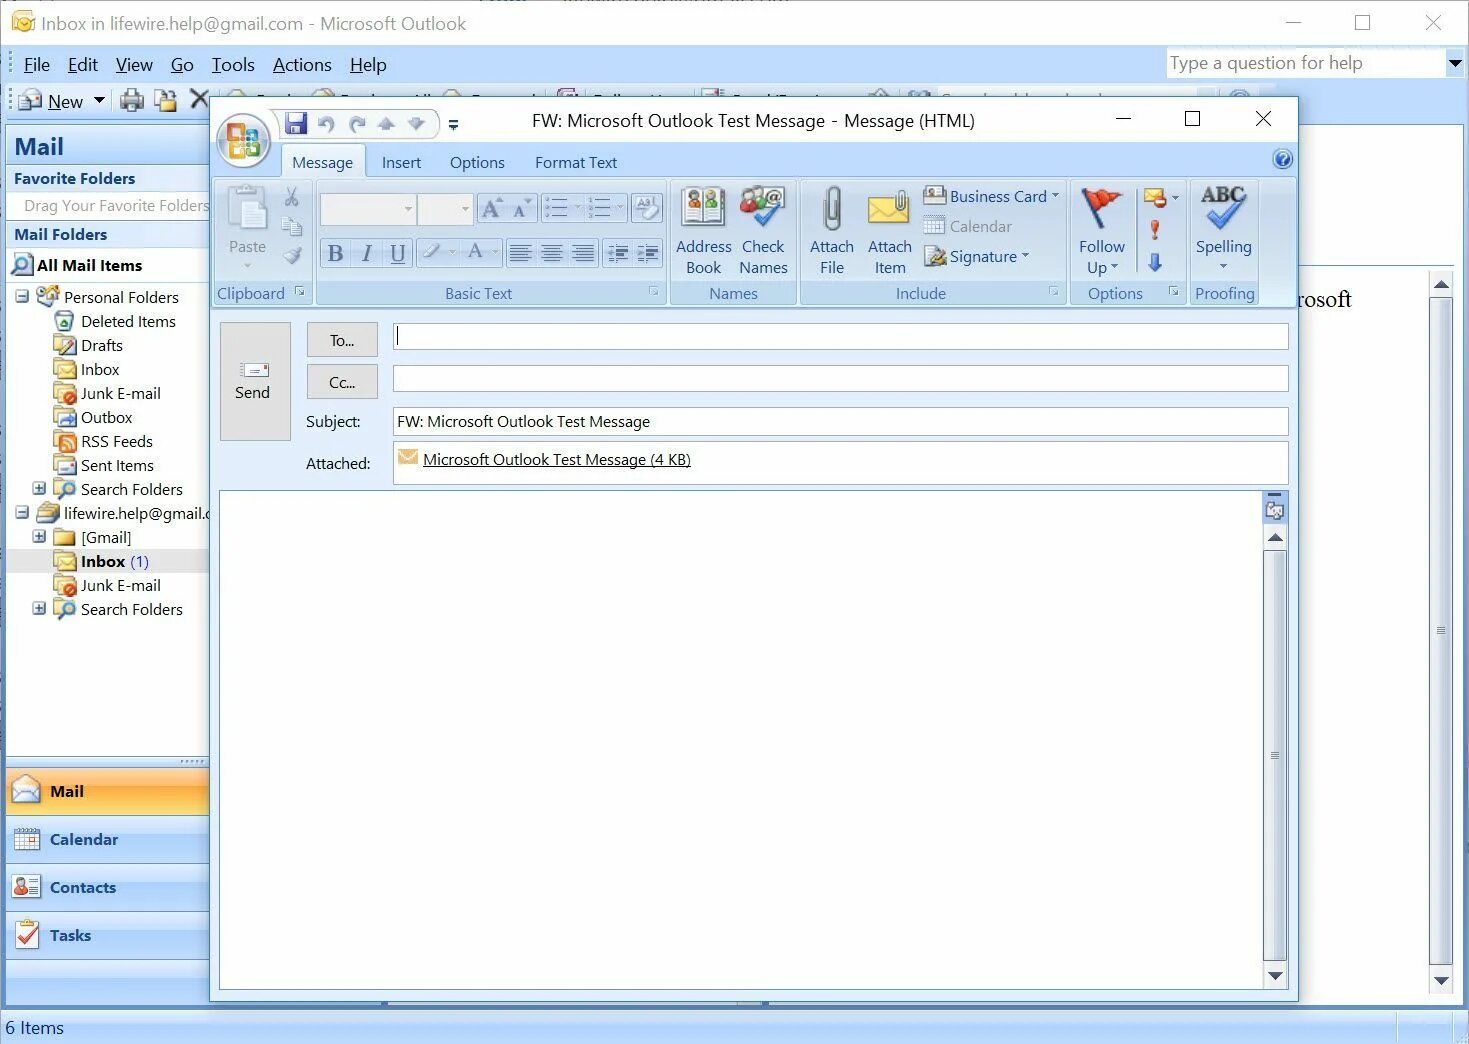The width and height of the screenshot is (1469, 1044).
Task: Switch to the Options ribbon tab
Action: click(x=477, y=162)
